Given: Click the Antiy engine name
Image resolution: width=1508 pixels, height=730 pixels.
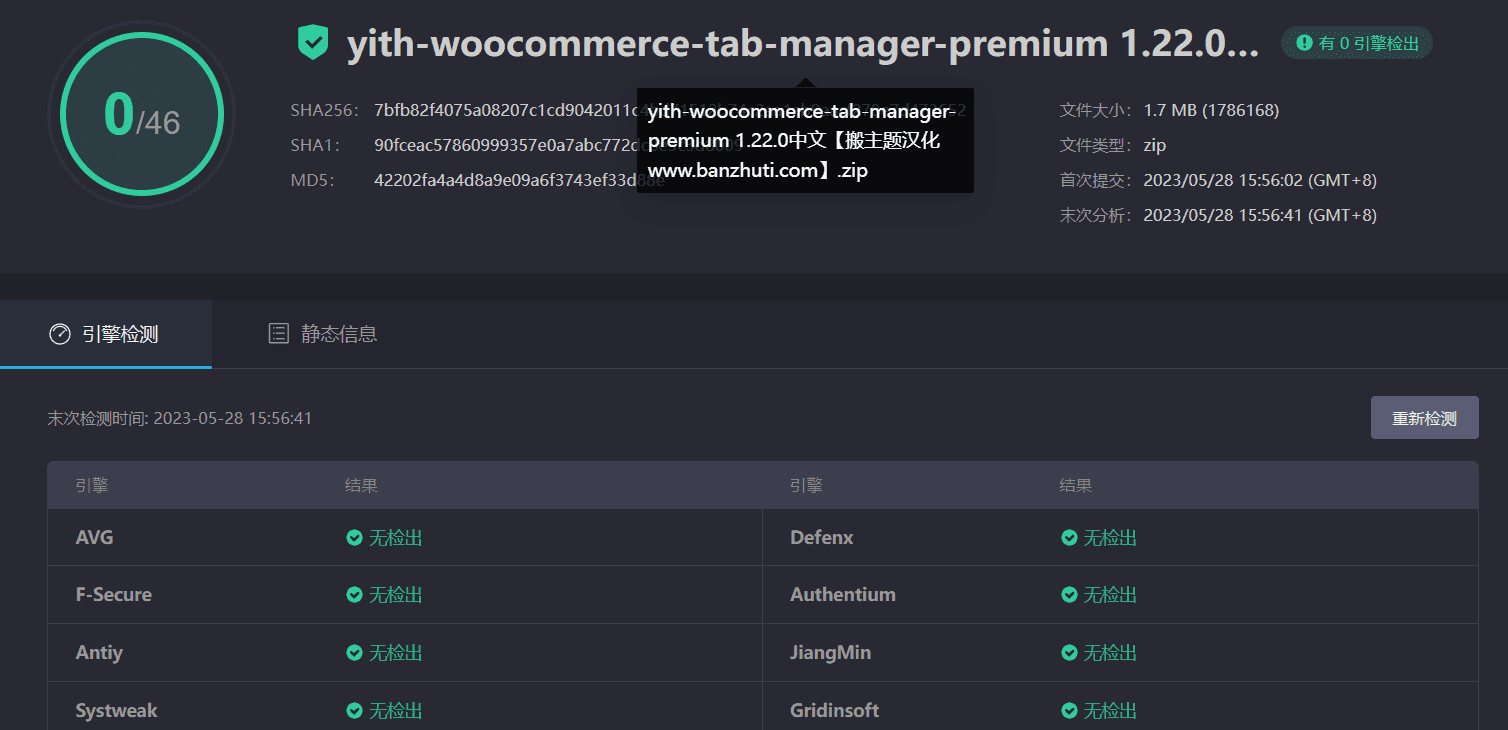Looking at the screenshot, I should (x=99, y=653).
